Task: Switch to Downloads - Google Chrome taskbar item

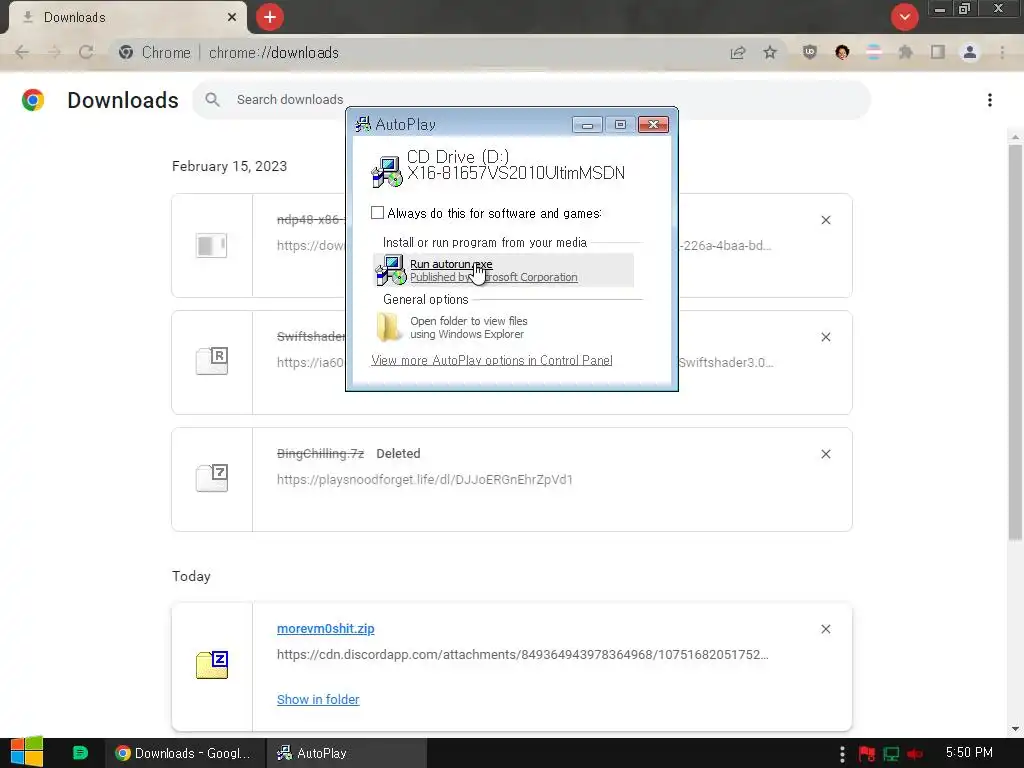Action: pyautogui.click(x=185, y=753)
